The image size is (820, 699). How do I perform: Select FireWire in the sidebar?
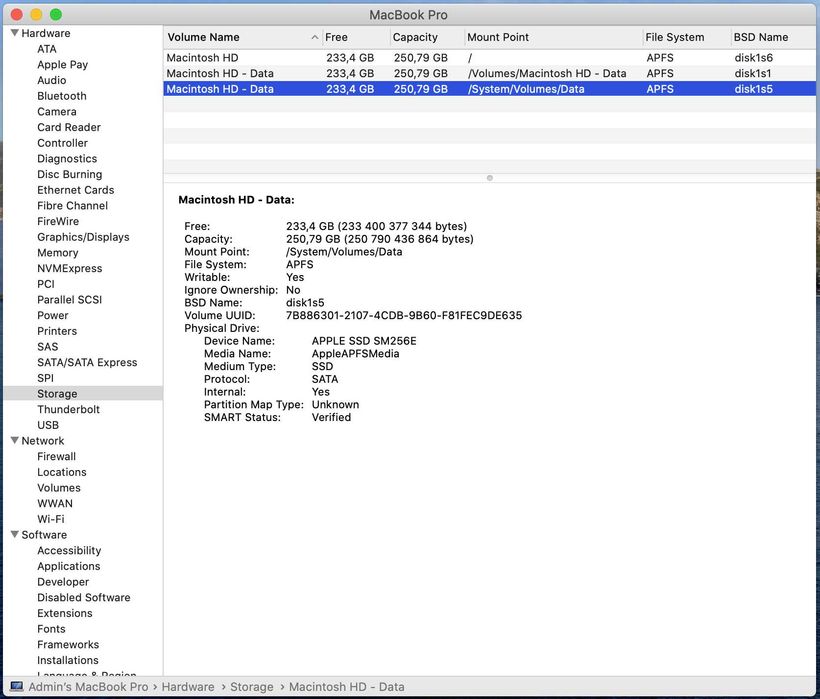coord(58,221)
